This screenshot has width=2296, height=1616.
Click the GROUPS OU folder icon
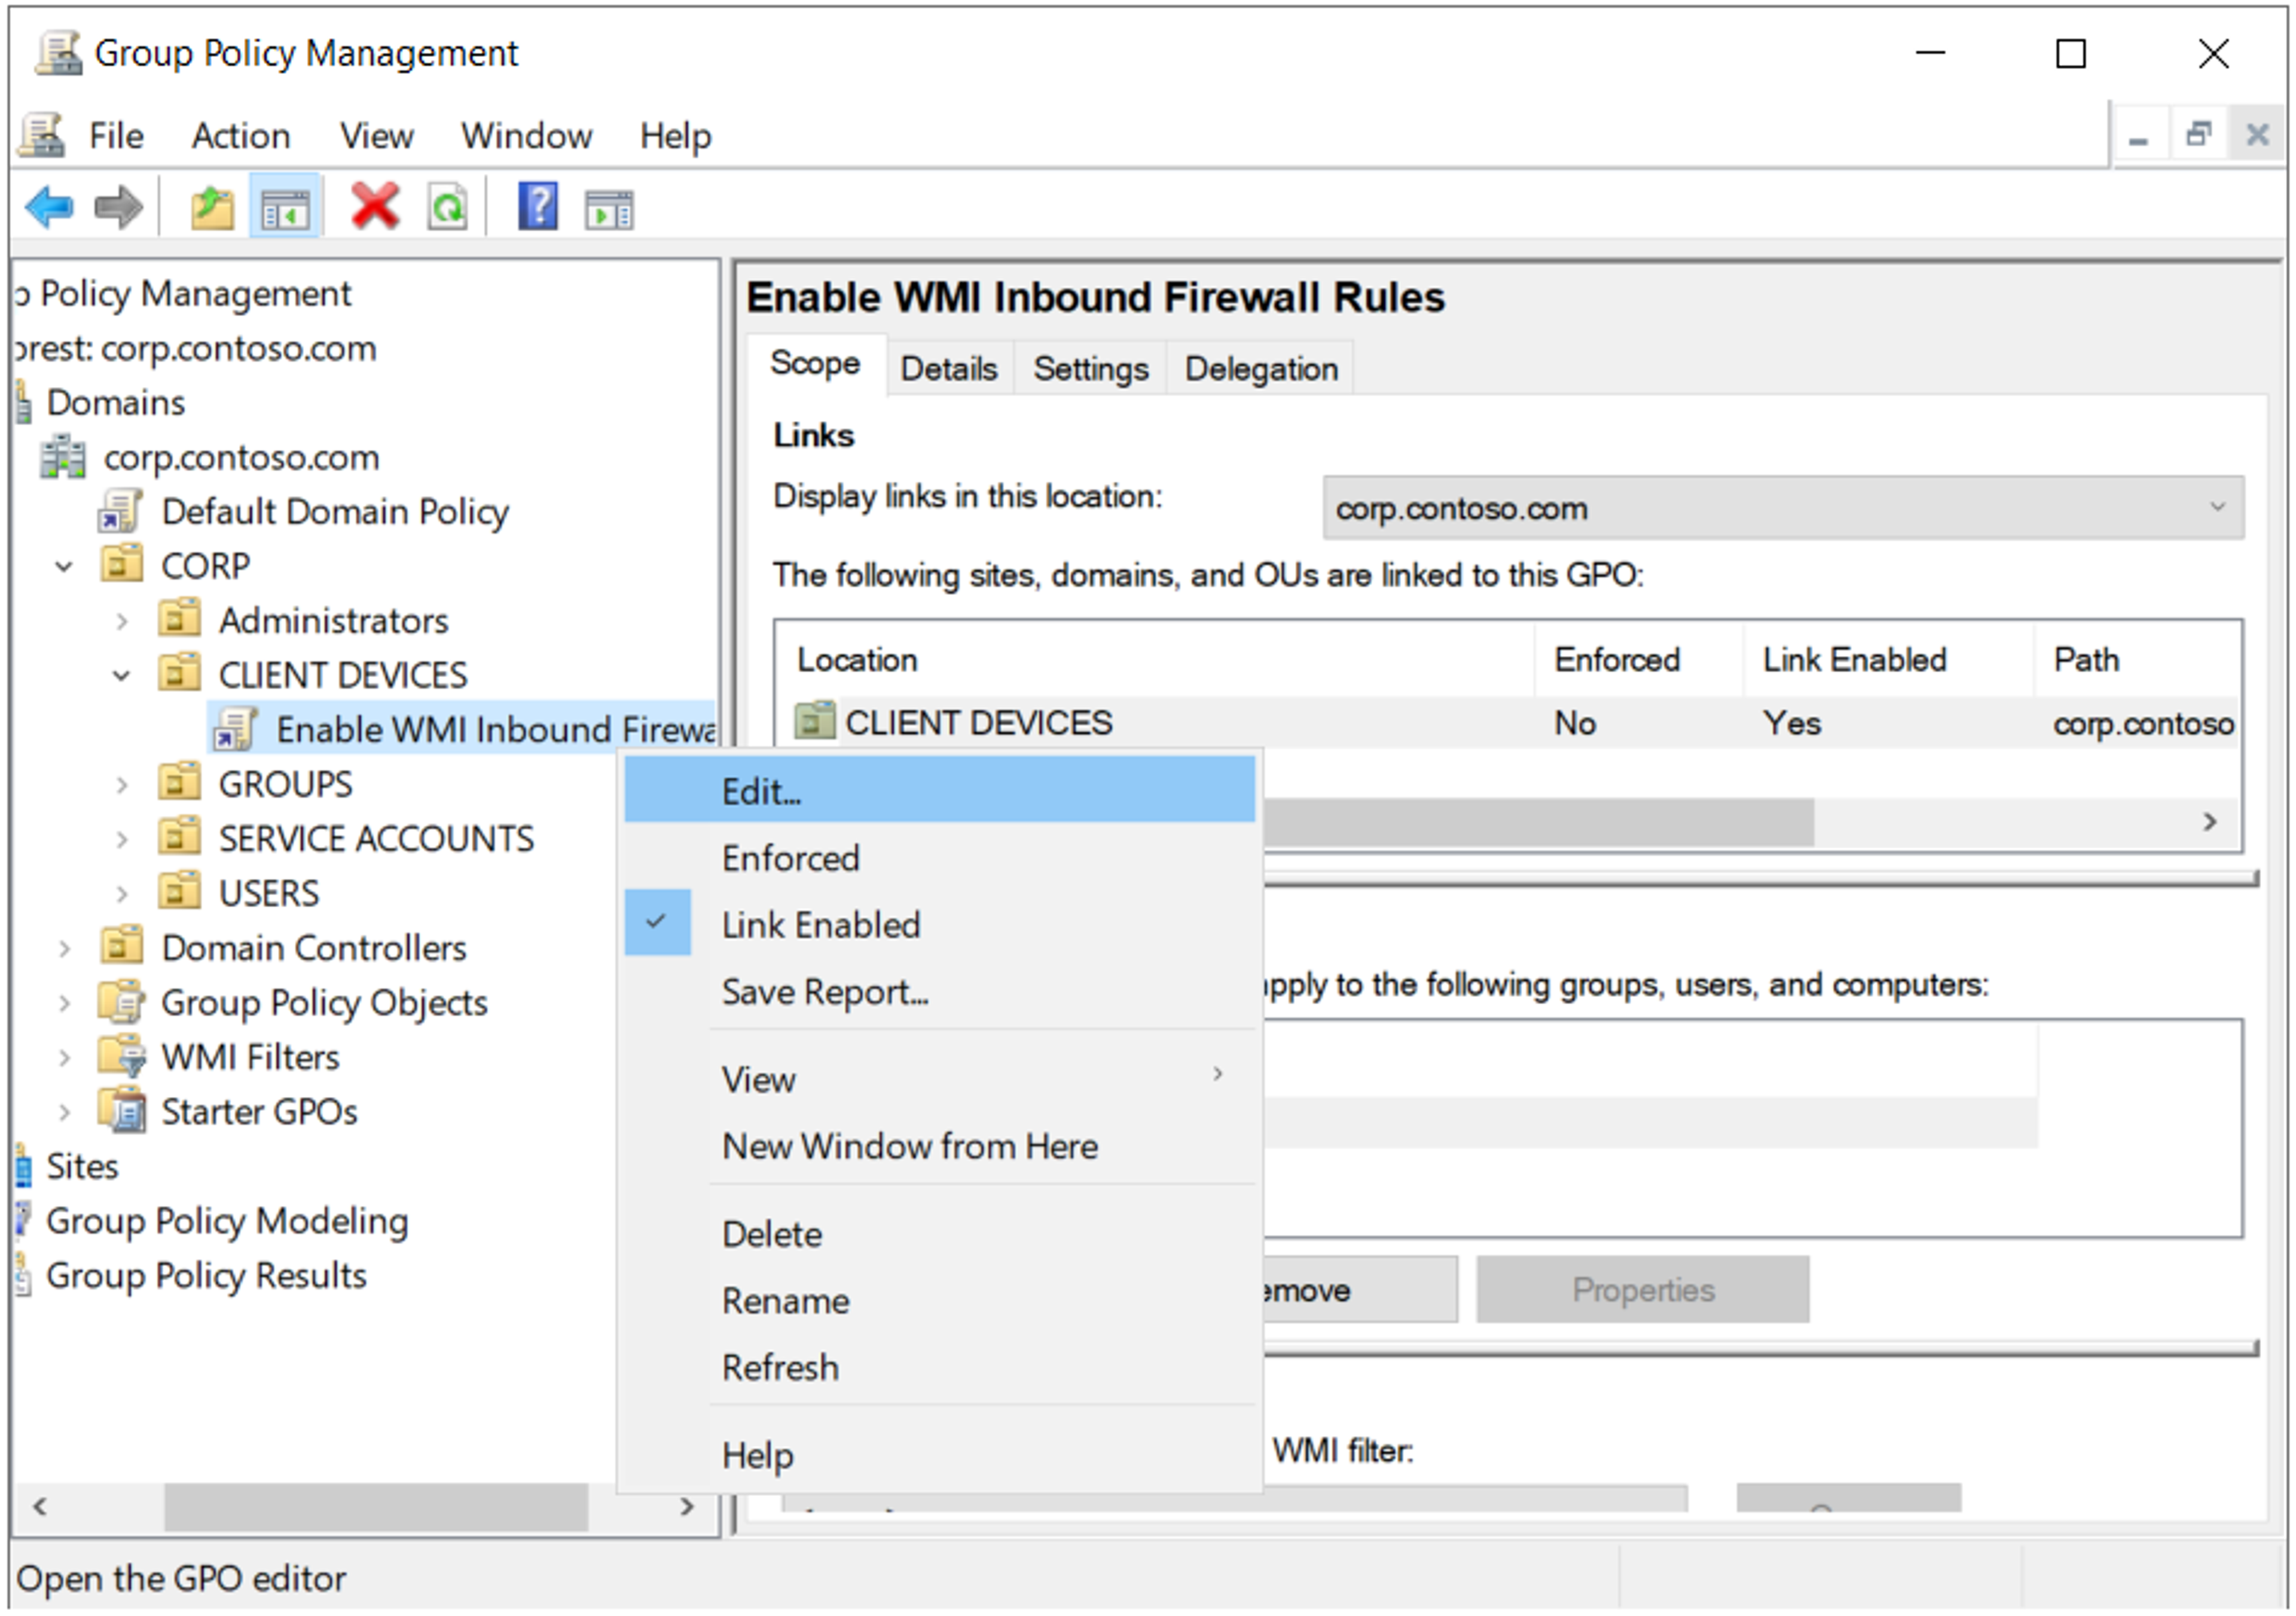click(x=180, y=783)
